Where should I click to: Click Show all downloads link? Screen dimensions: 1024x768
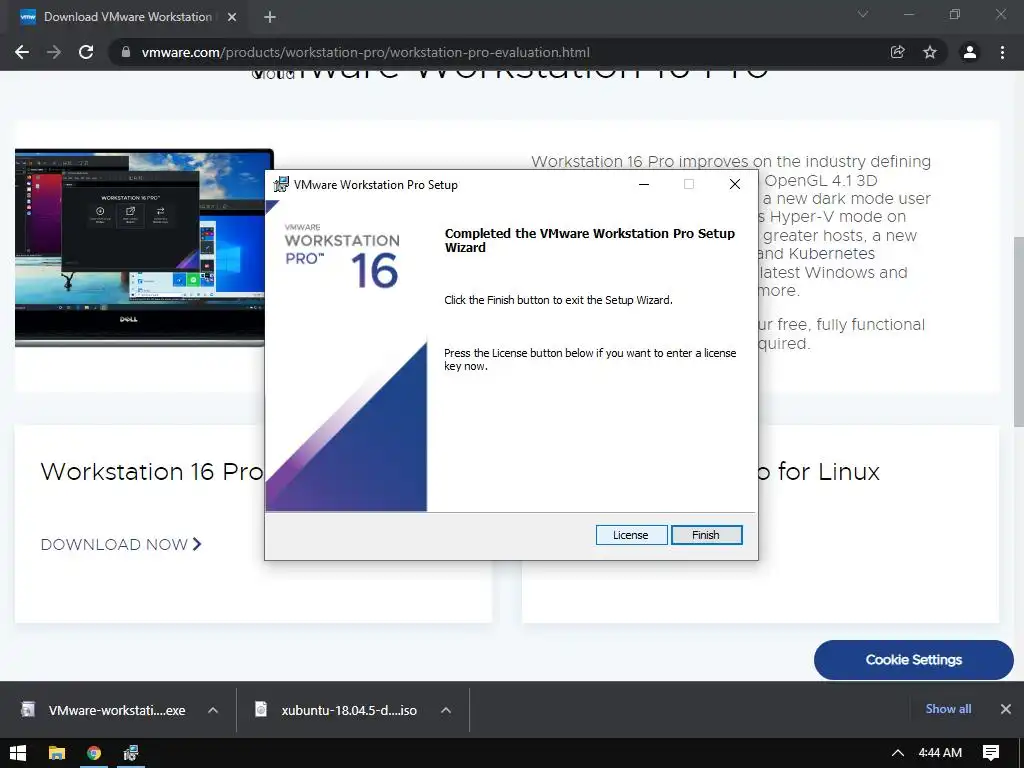[948, 709]
